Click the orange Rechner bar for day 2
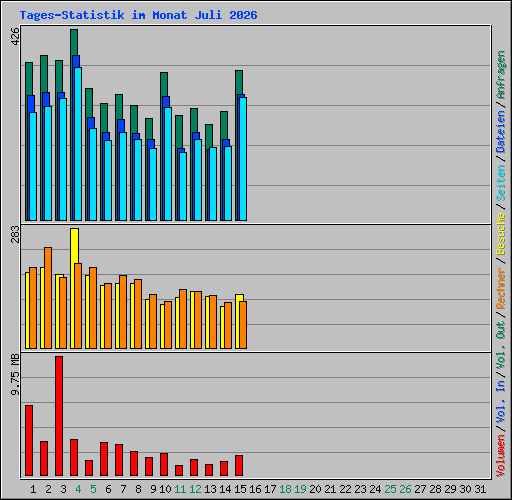Image resolution: width=512 pixels, height=500 pixels. (48, 298)
